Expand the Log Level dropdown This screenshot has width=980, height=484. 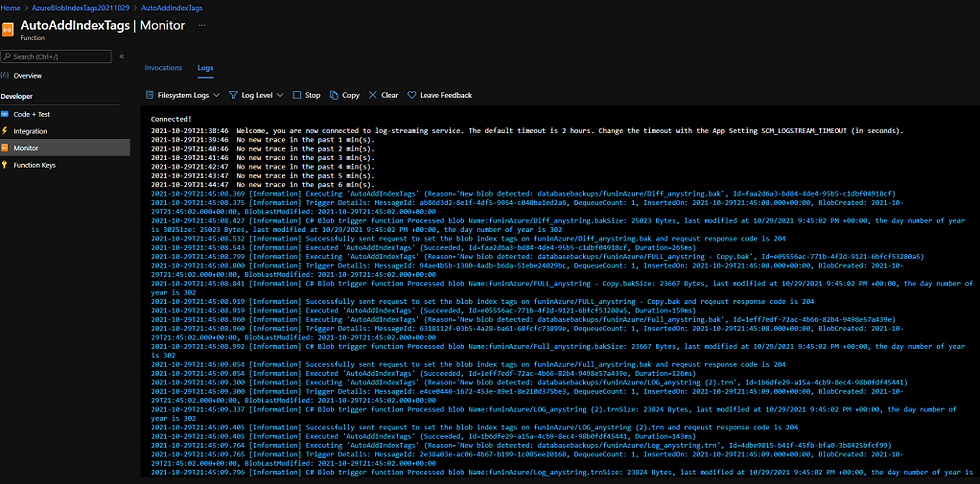[x=279, y=95]
